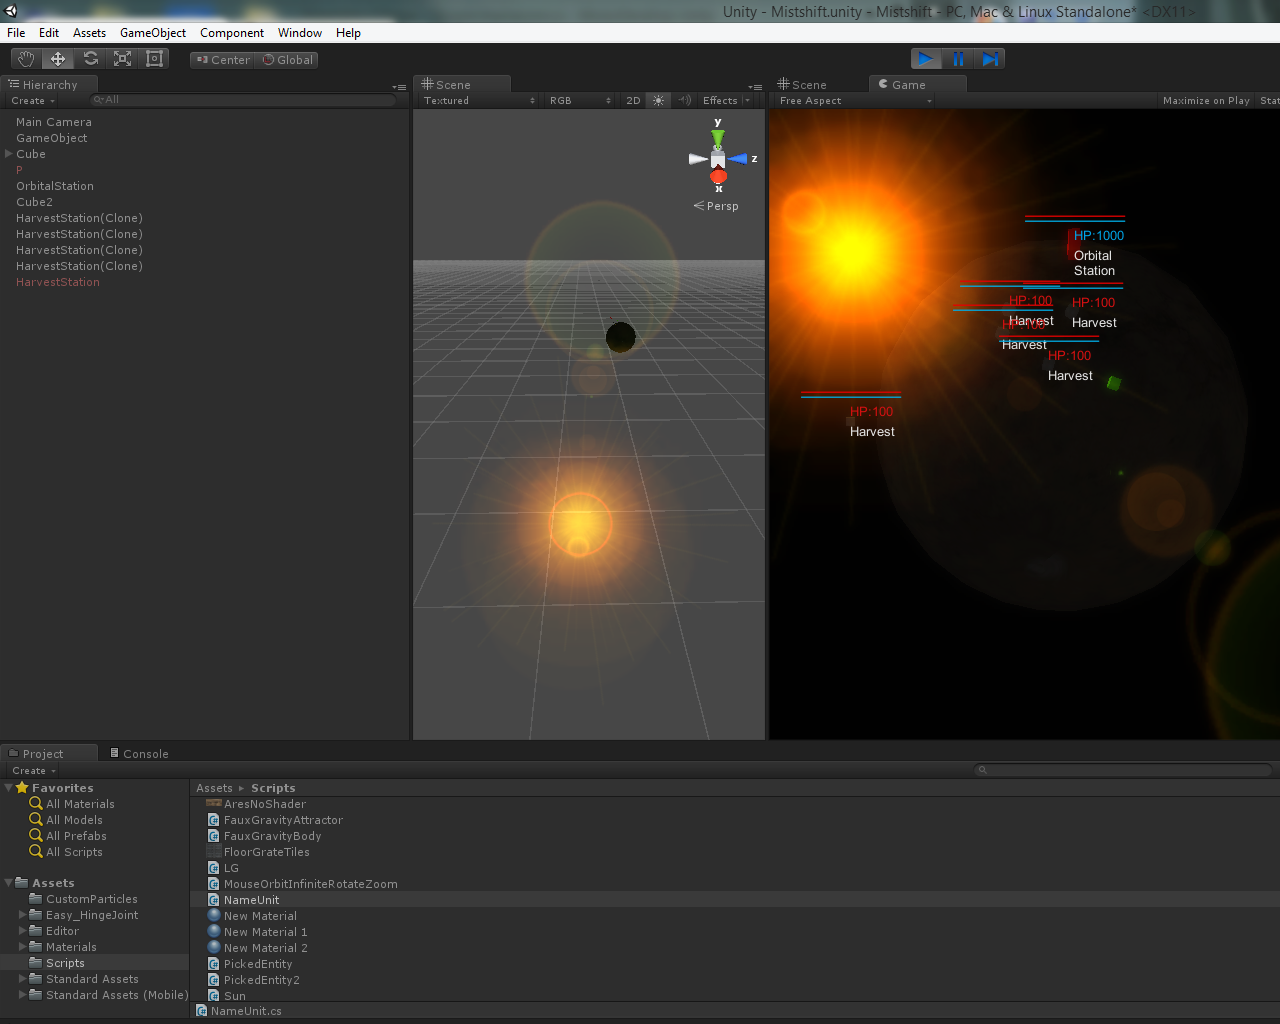Toggle Global coordinate button
Screen dimensions: 1280x1024
point(288,60)
